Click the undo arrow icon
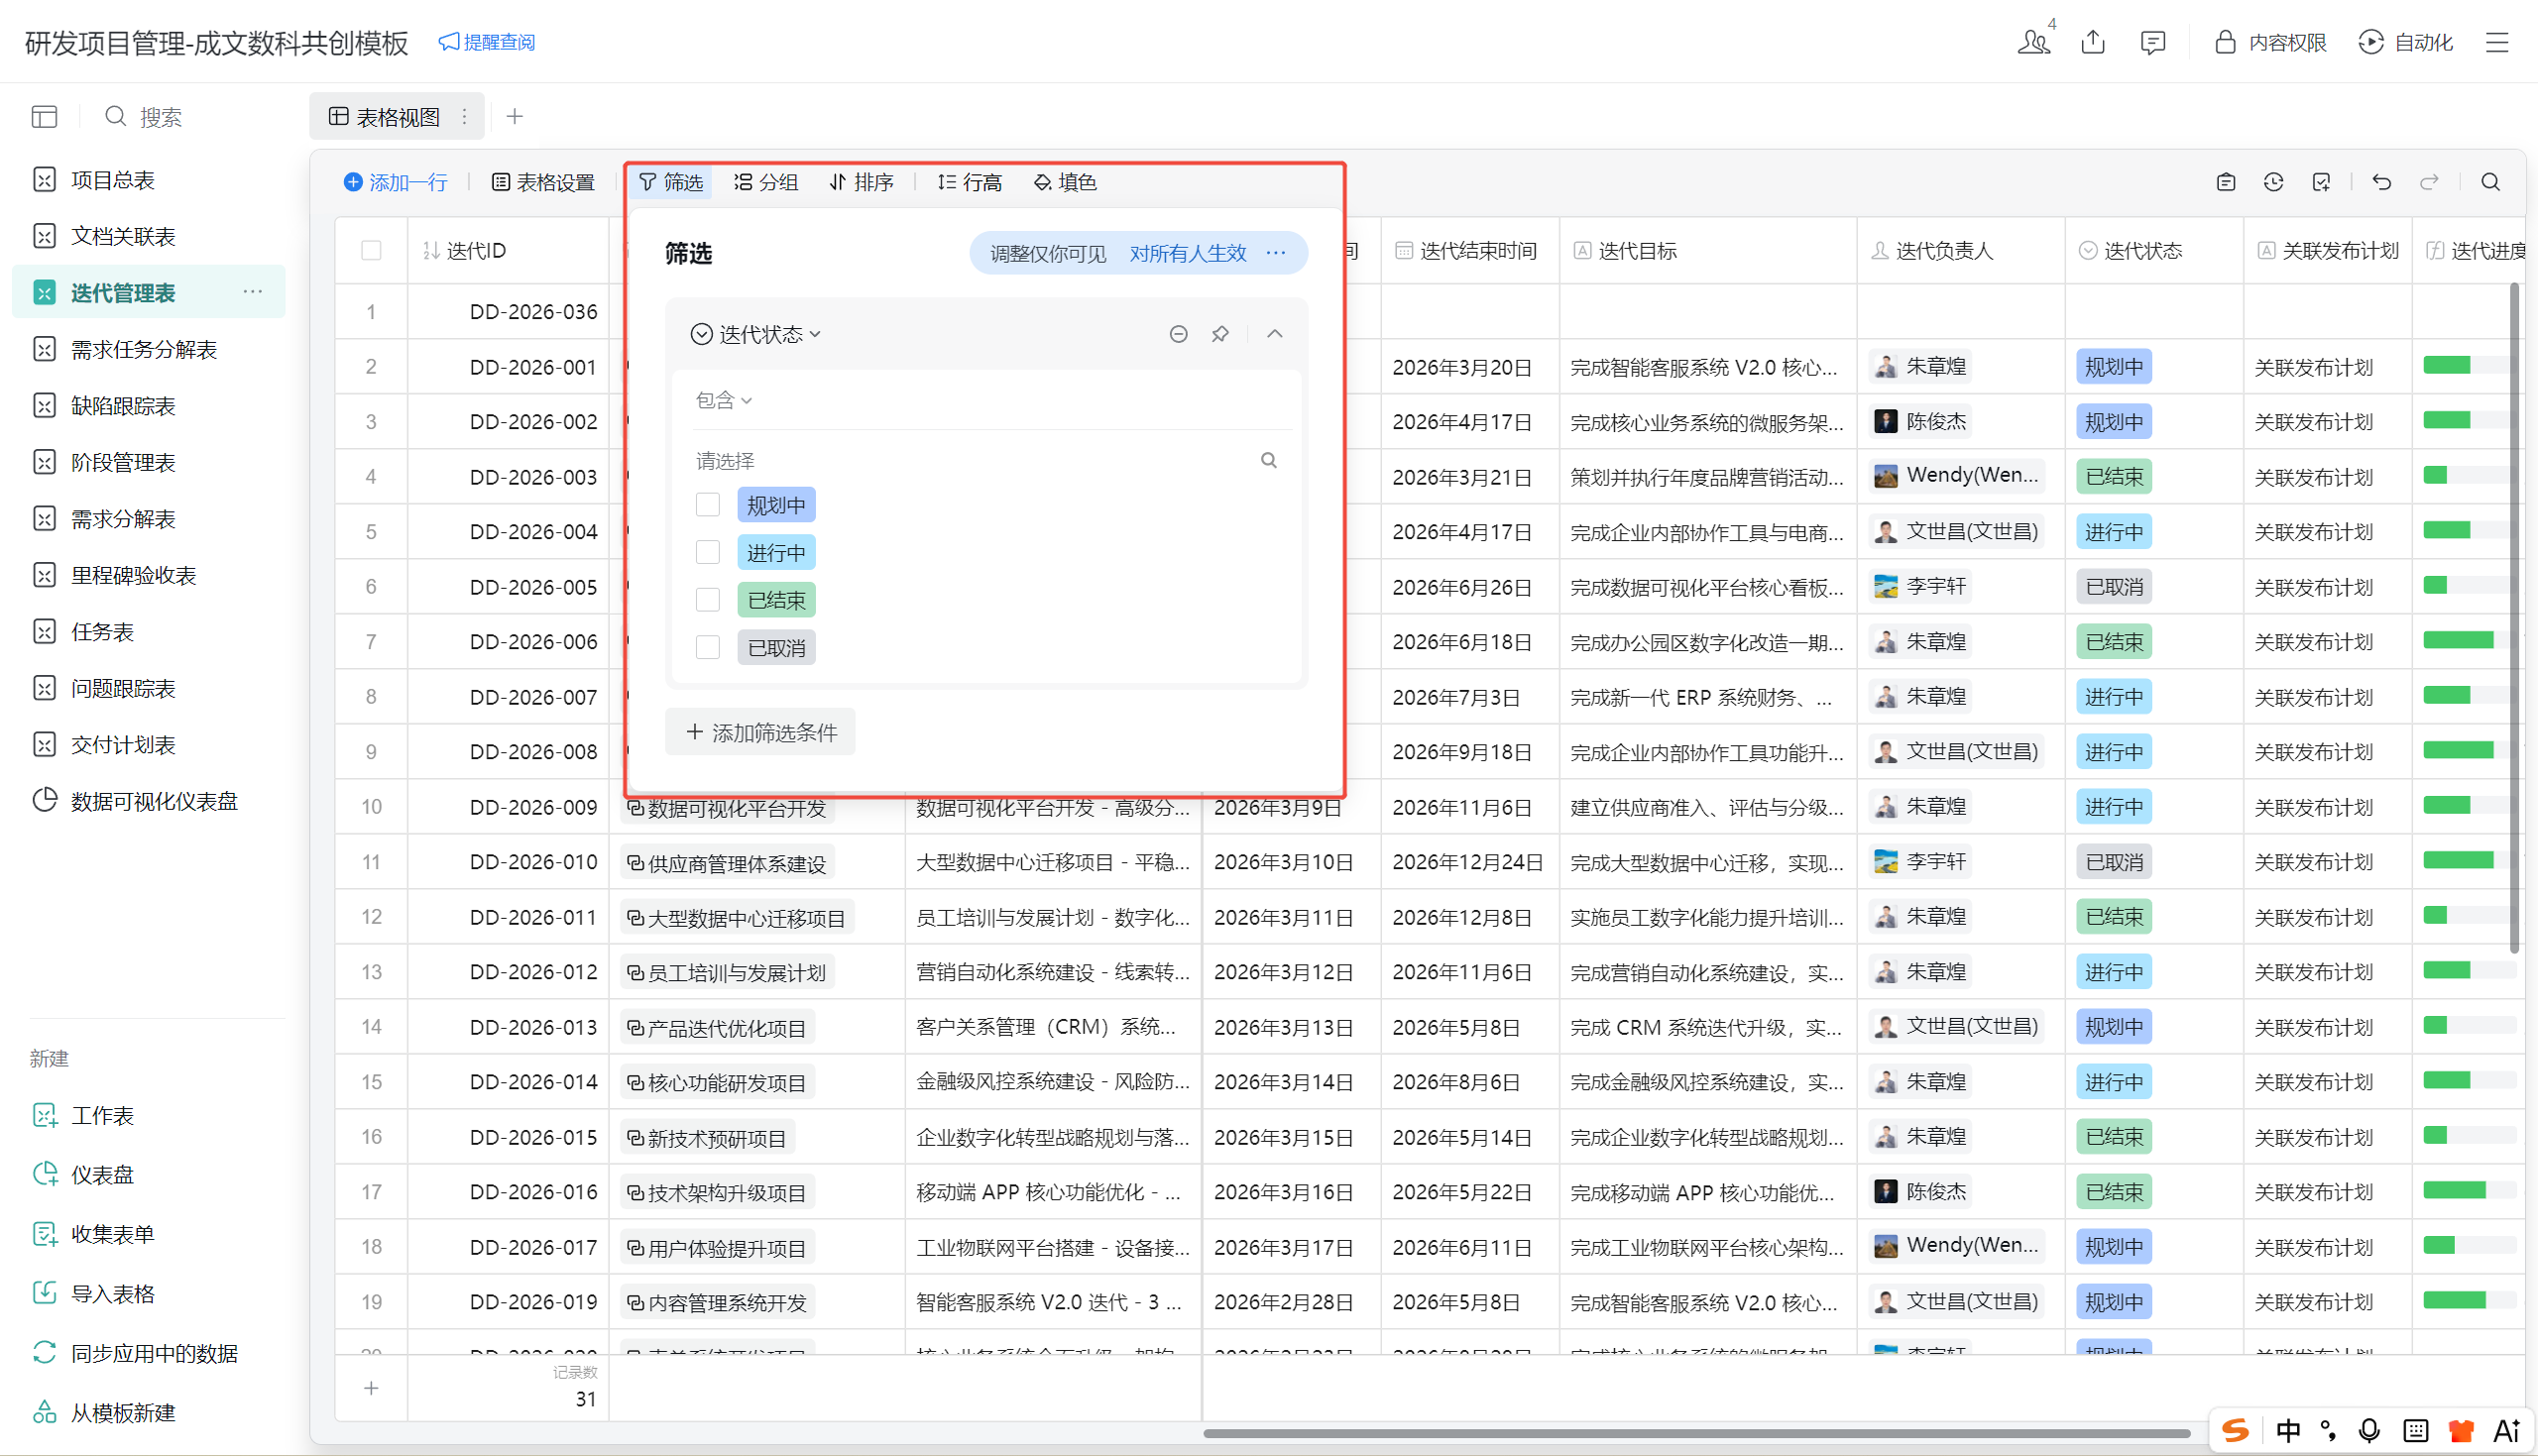This screenshot has width=2538, height=1456. (x=2381, y=182)
